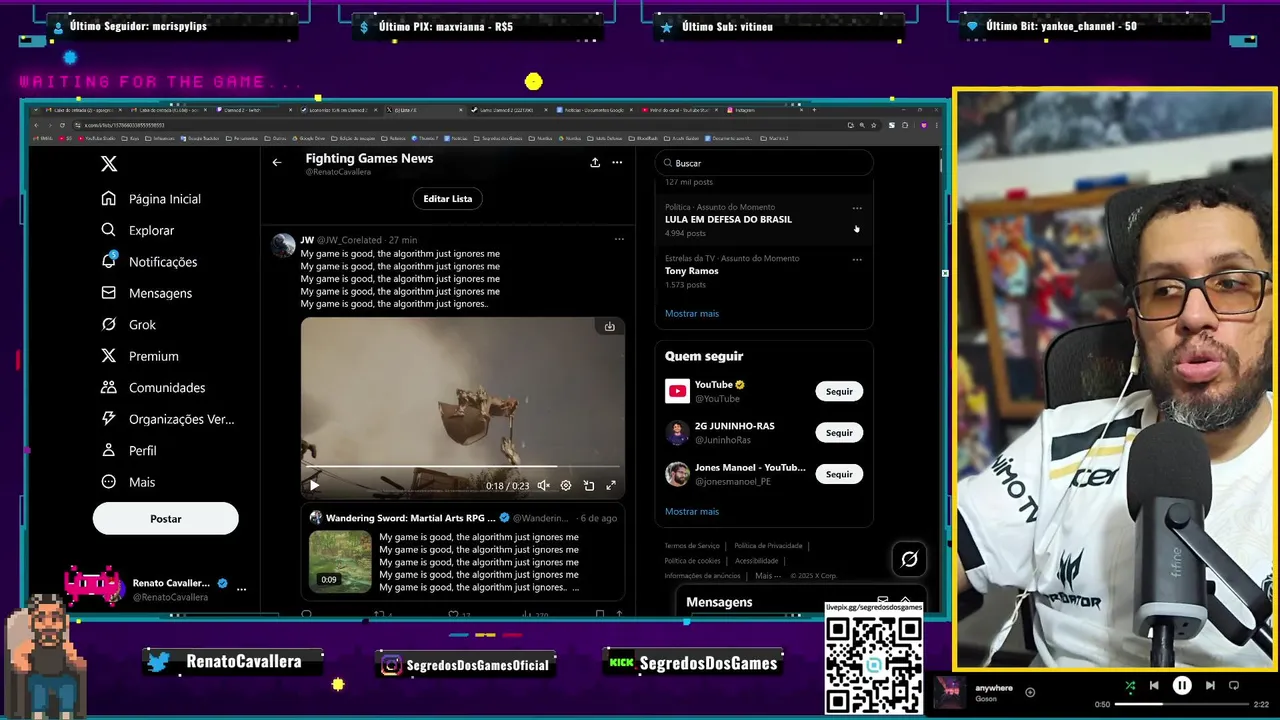1280x720 pixels.
Task: Toggle repeat in the music player
Action: (x=1234, y=686)
